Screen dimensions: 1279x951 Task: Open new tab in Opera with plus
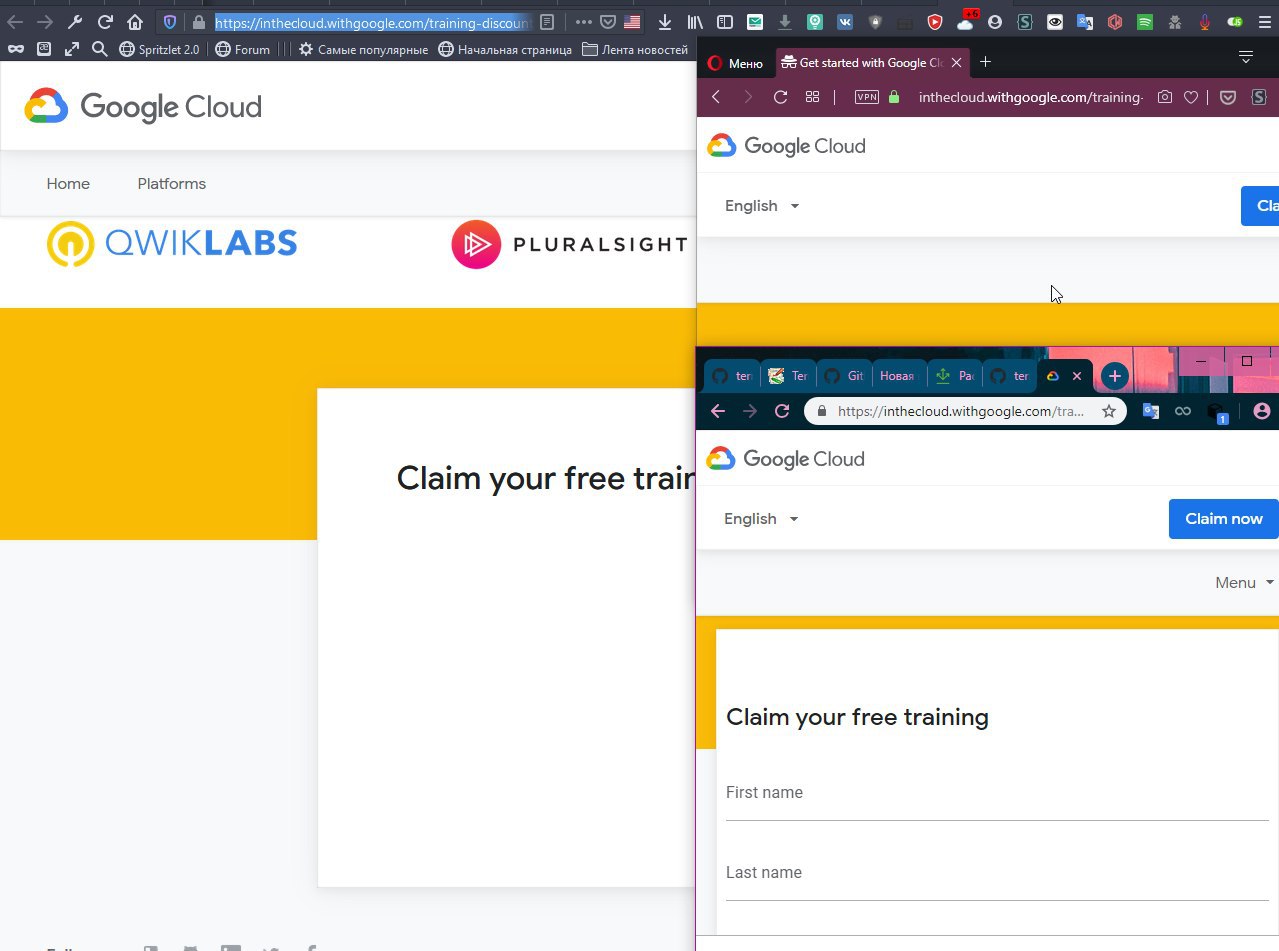(x=985, y=62)
